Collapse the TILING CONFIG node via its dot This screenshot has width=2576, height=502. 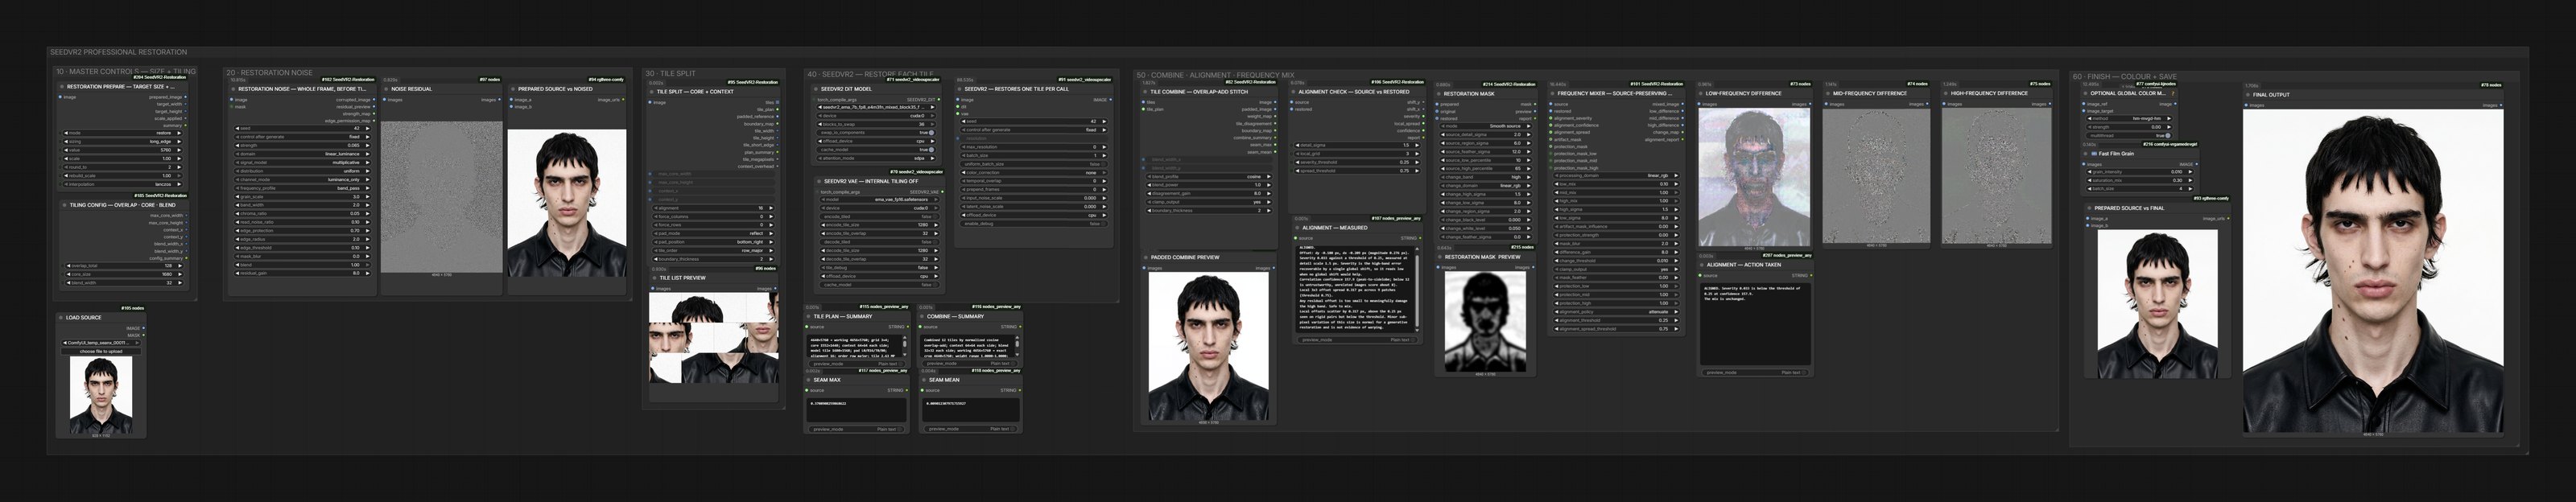click(x=65, y=205)
